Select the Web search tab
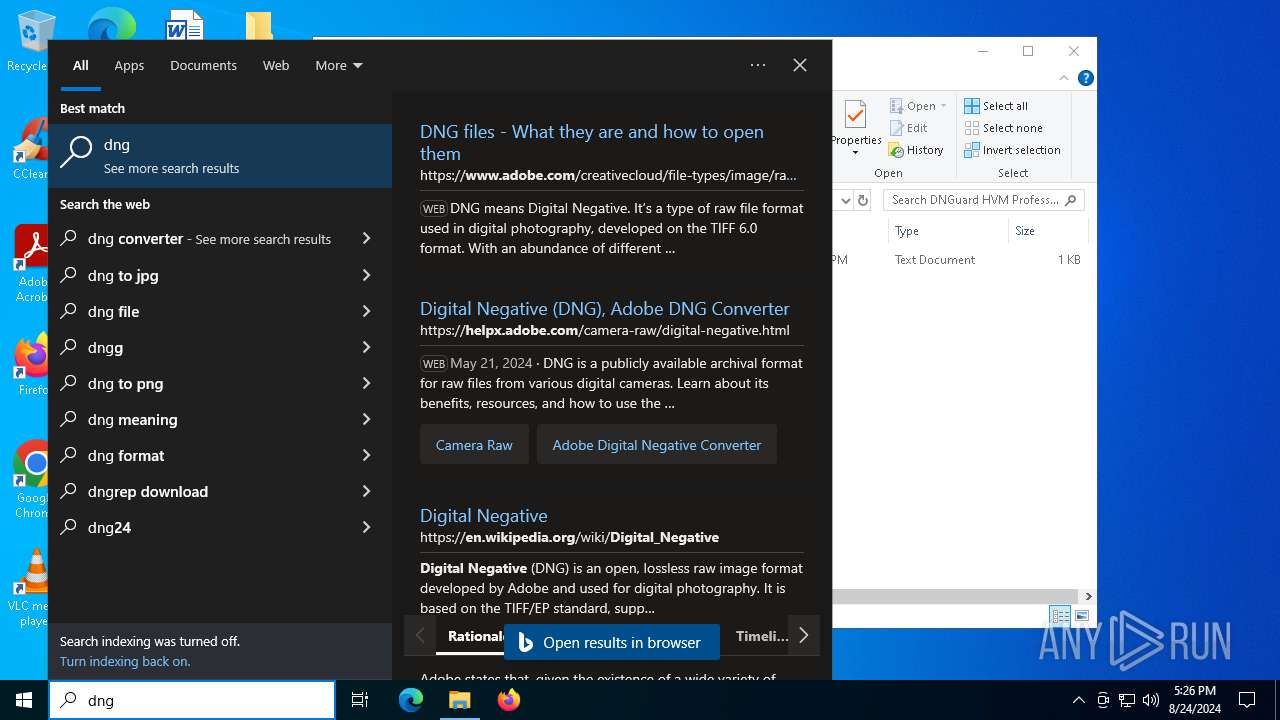 pyautogui.click(x=276, y=65)
